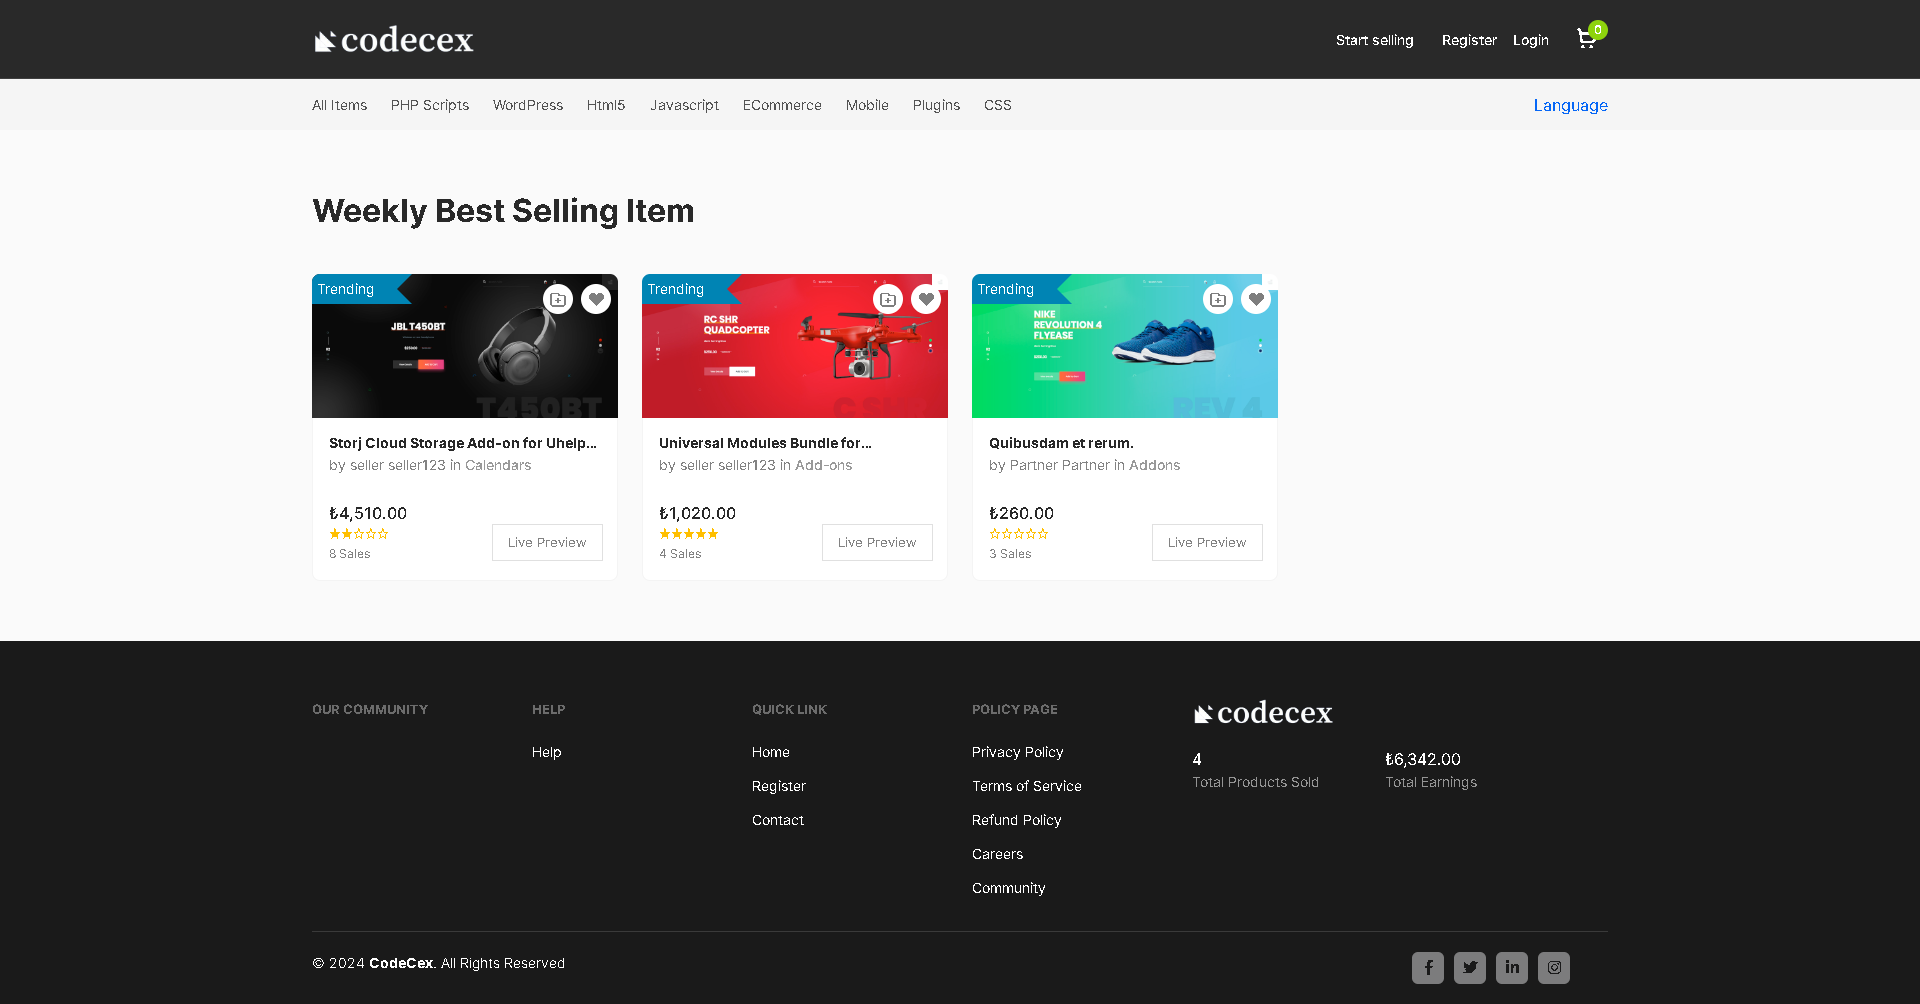Viewport: 1920px width, 1004px height.
Task: Toggle heart on Universal Modules Bundle
Action: point(926,299)
